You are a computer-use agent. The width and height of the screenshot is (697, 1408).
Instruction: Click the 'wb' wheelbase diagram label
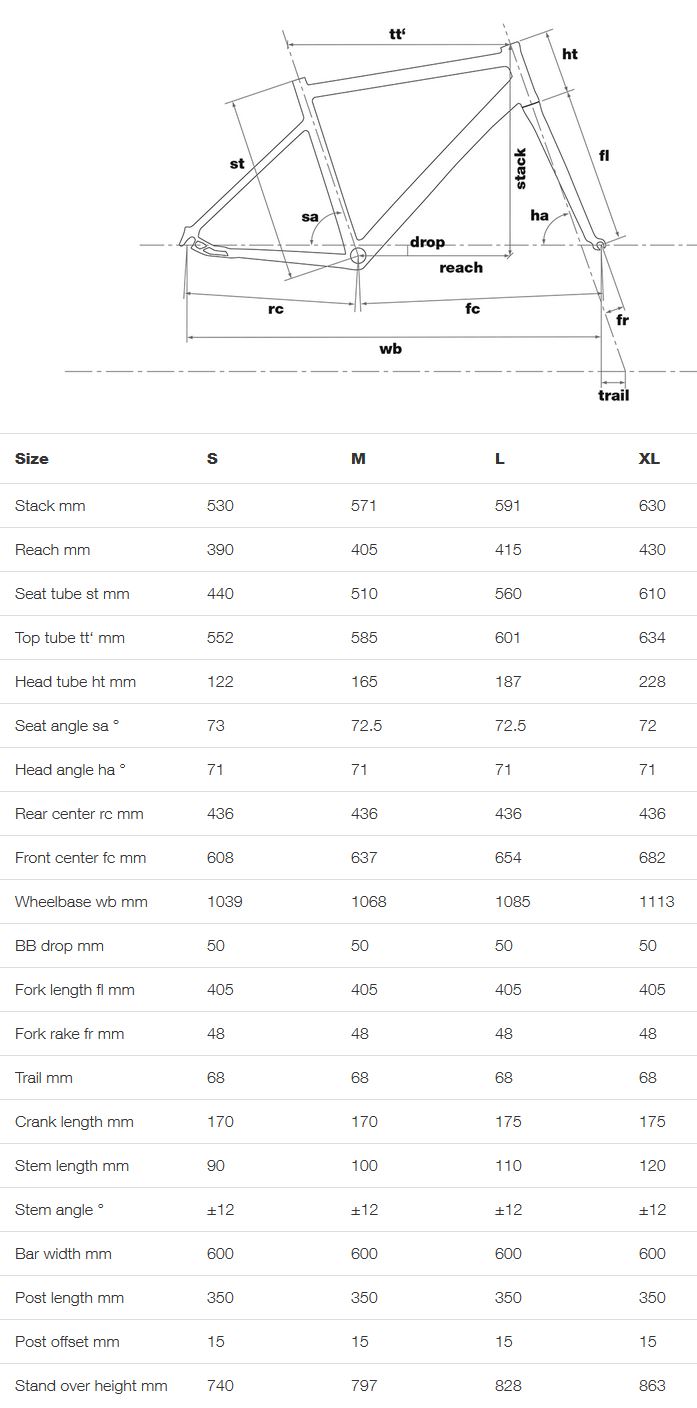pos(390,349)
